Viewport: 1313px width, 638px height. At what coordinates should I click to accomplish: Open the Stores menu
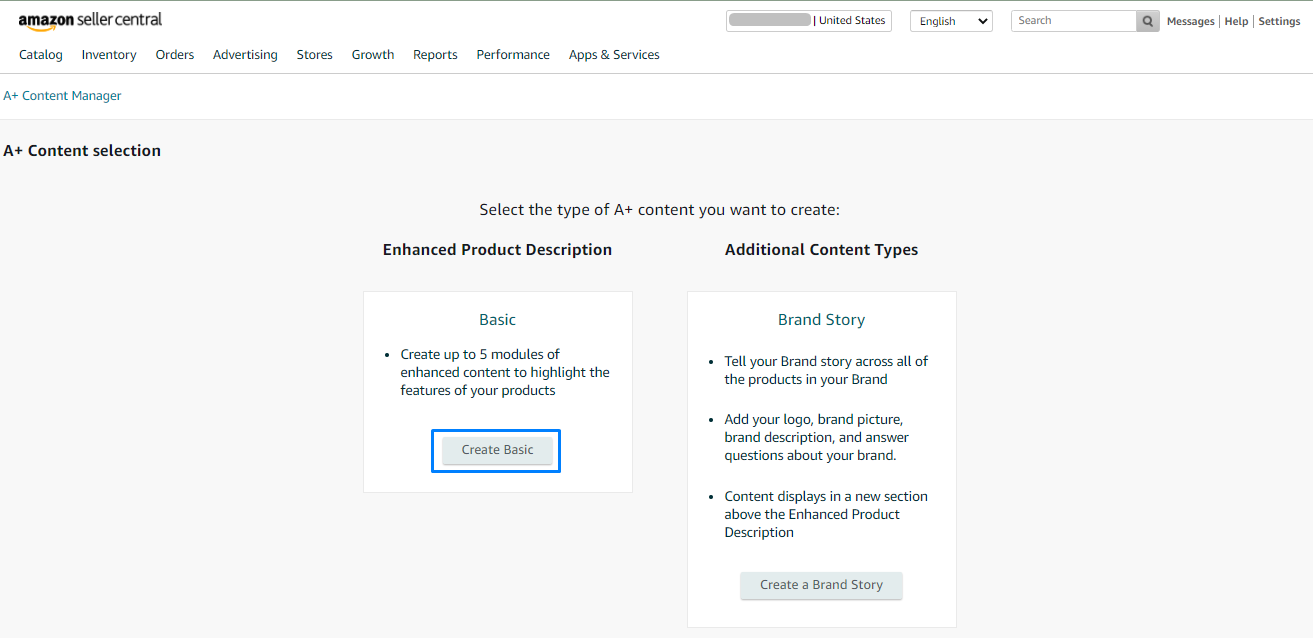(x=315, y=55)
